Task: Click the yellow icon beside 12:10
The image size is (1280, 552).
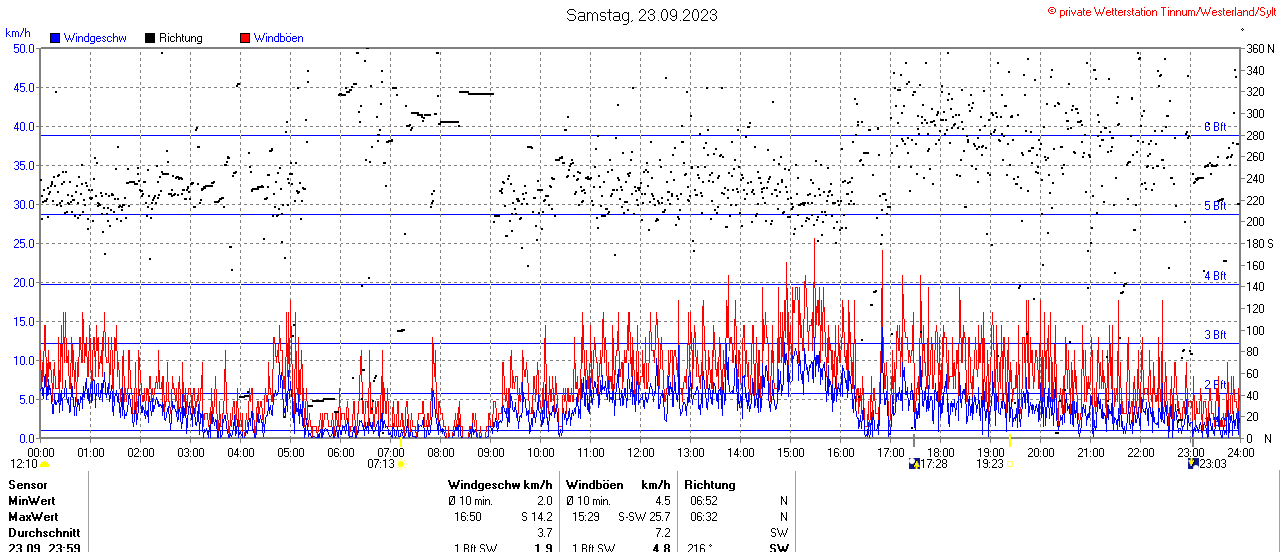Action: (45, 464)
